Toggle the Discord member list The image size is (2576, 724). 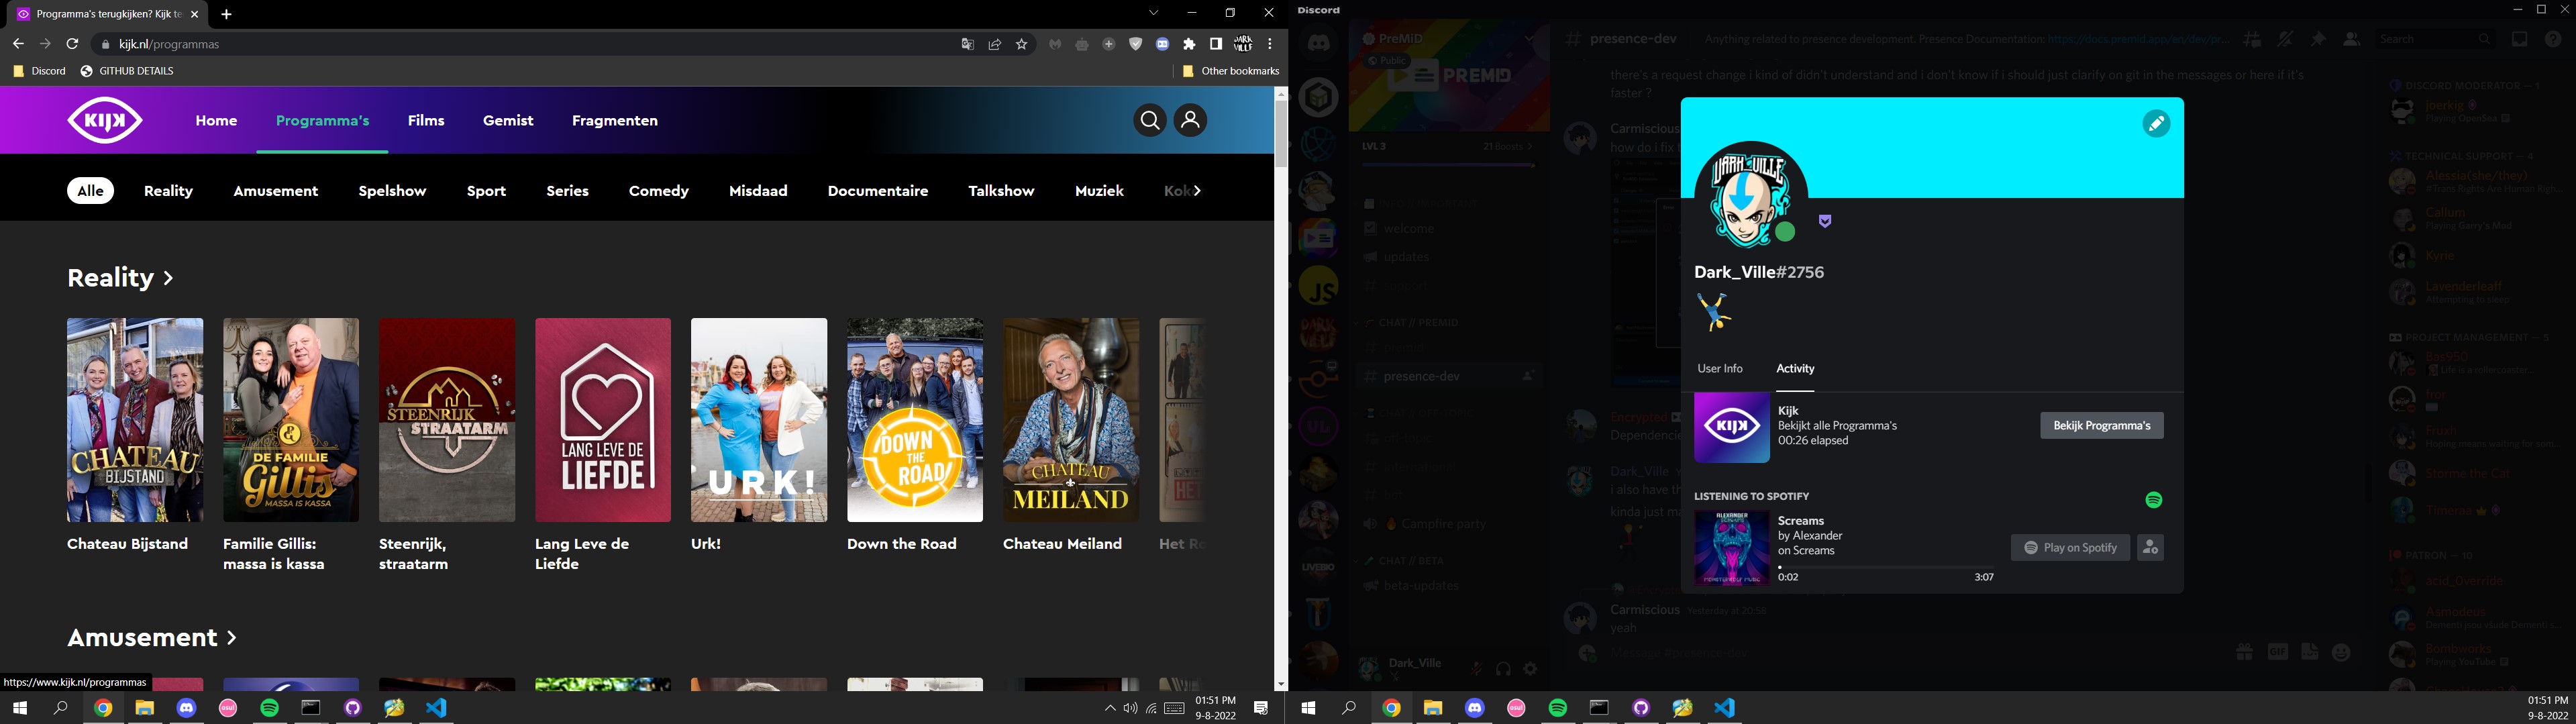click(2351, 39)
